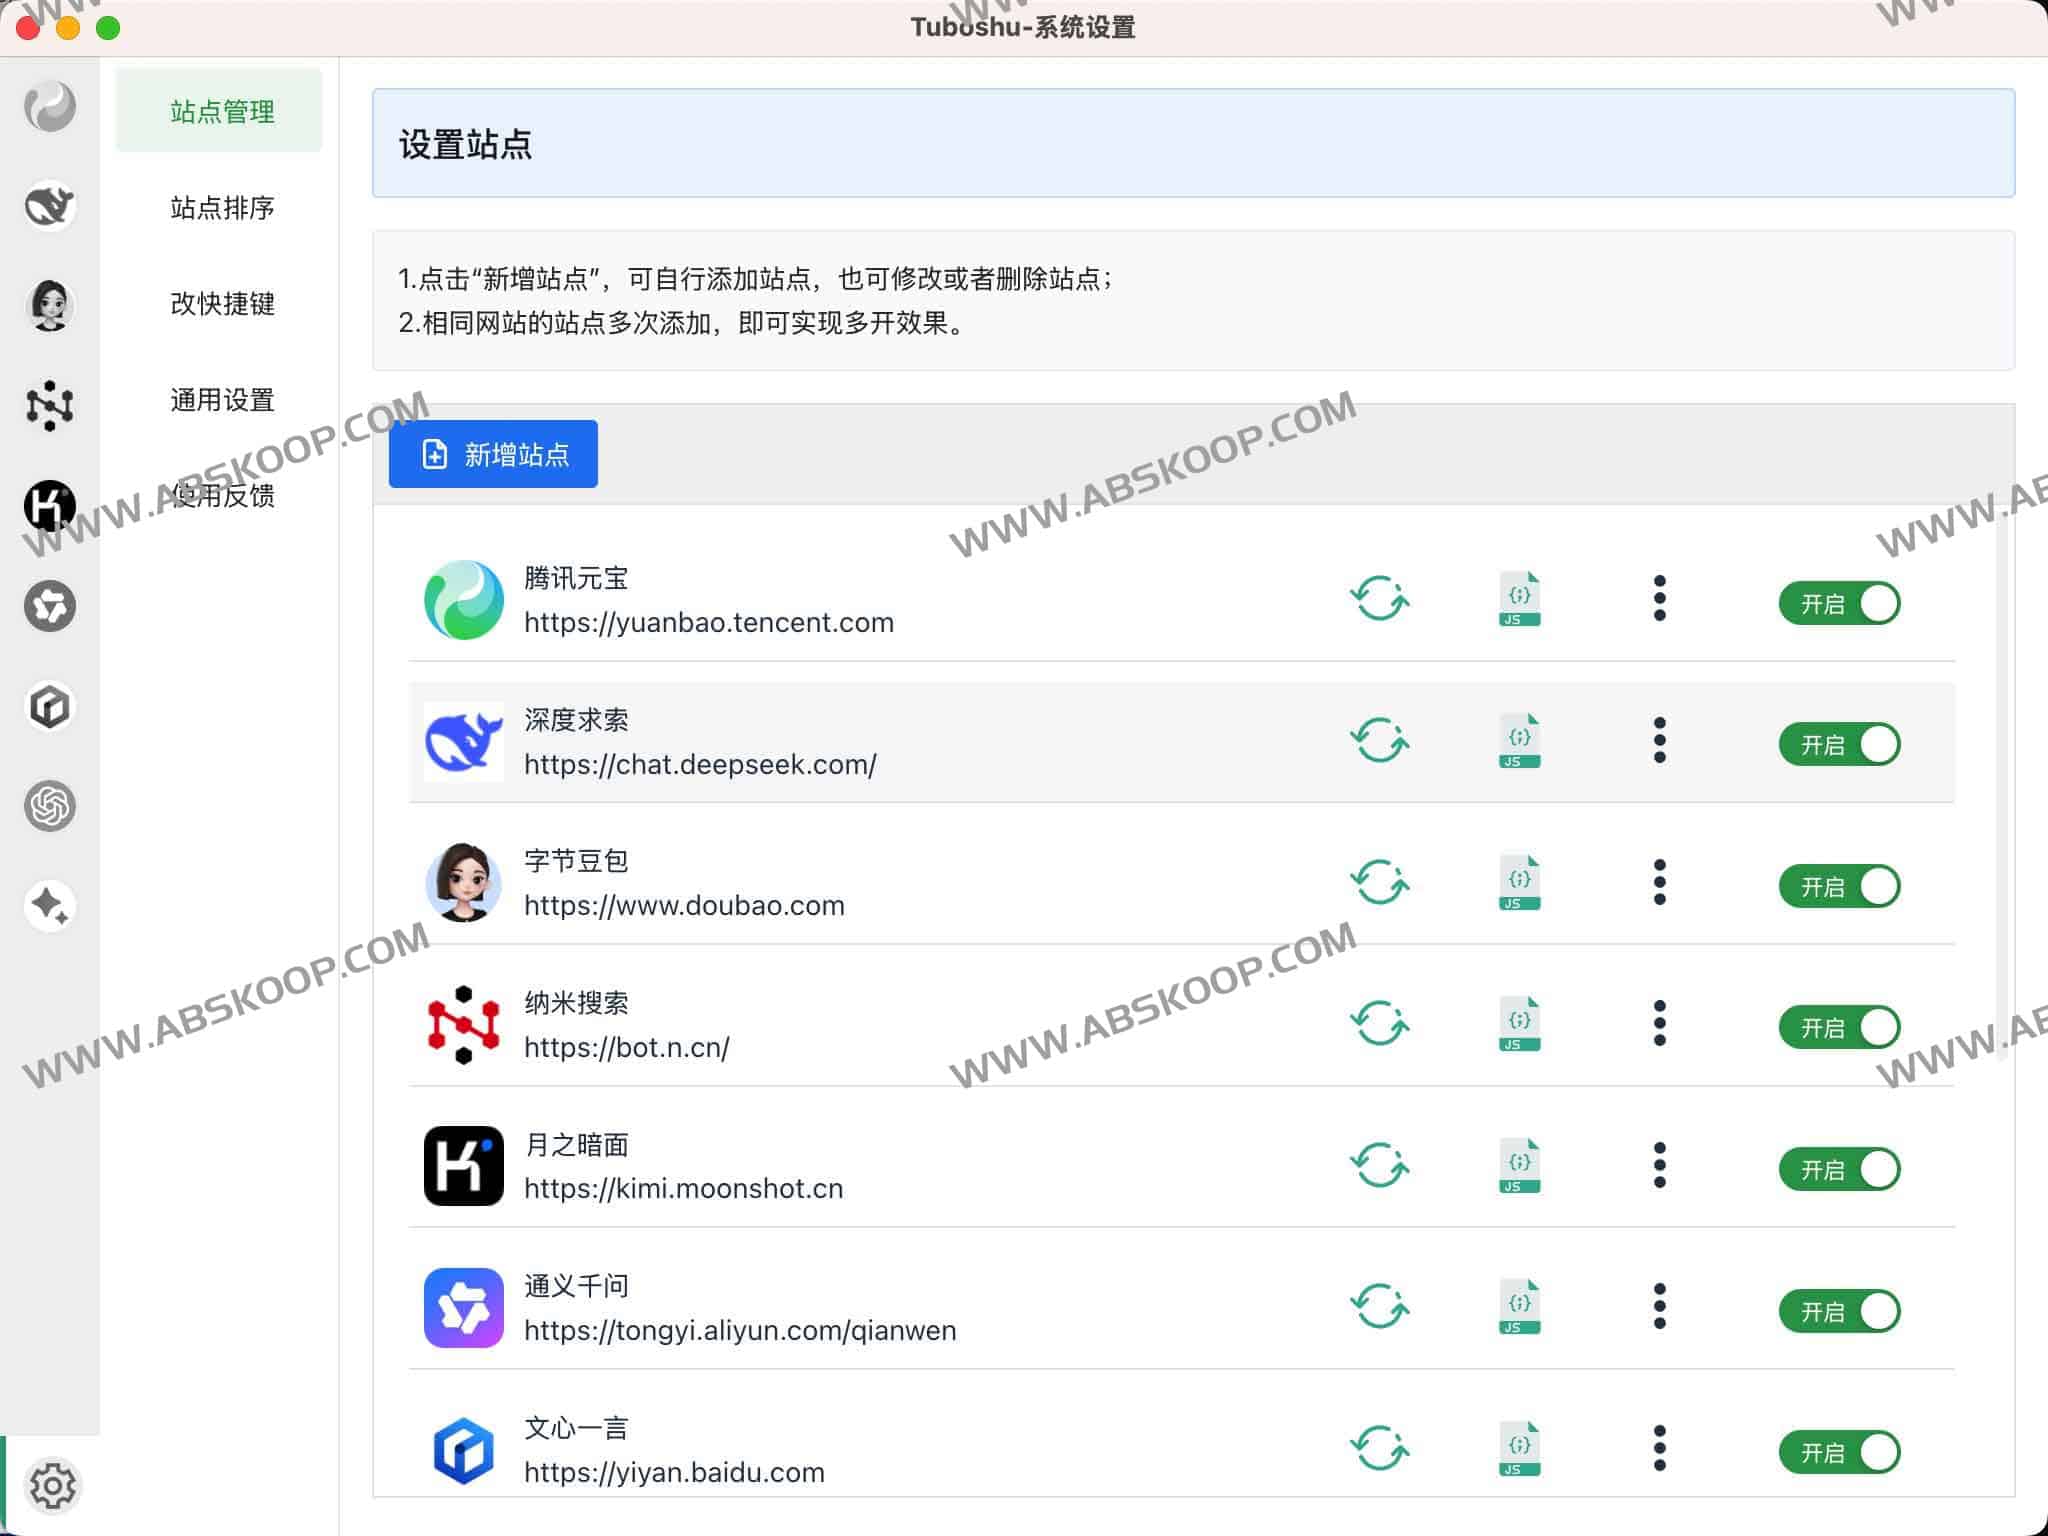Open the 改快捷键 settings section
Image resolution: width=2048 pixels, height=1536 pixels.
coord(221,304)
